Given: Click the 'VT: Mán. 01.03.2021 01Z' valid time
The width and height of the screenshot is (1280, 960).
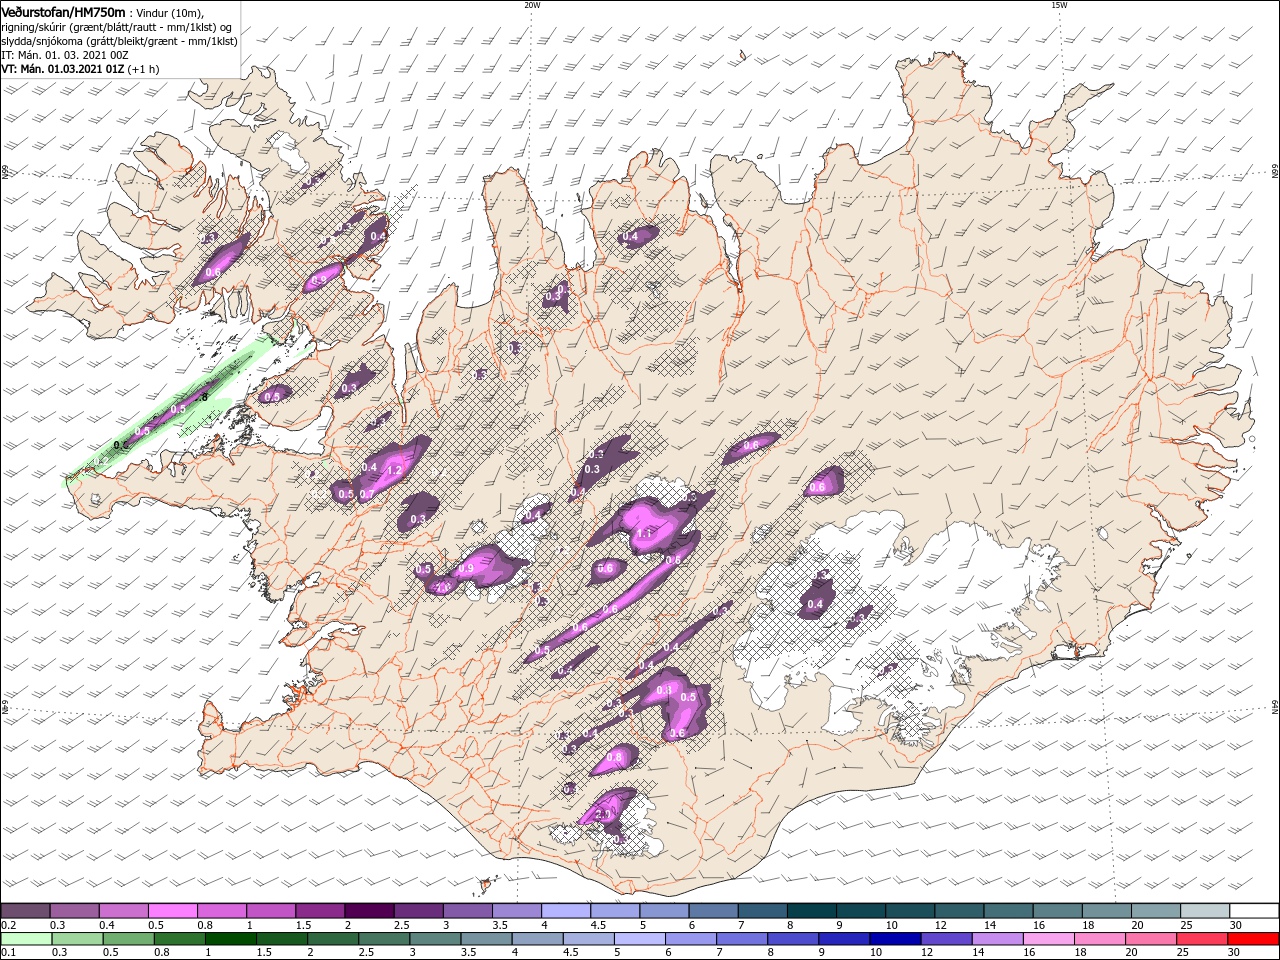Looking at the screenshot, I should [x=62, y=69].
